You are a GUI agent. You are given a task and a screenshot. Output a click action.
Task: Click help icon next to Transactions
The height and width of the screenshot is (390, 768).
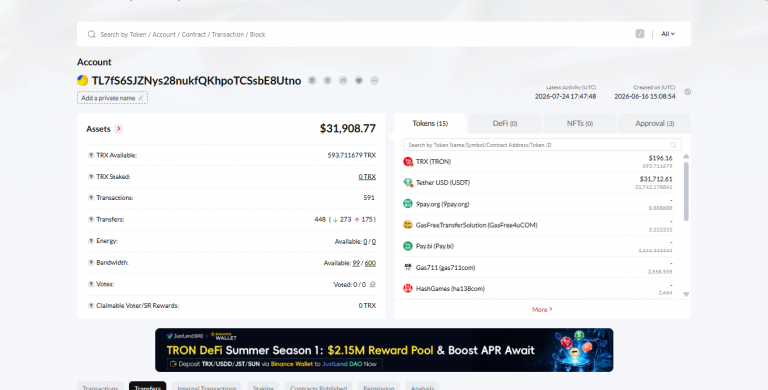91,198
